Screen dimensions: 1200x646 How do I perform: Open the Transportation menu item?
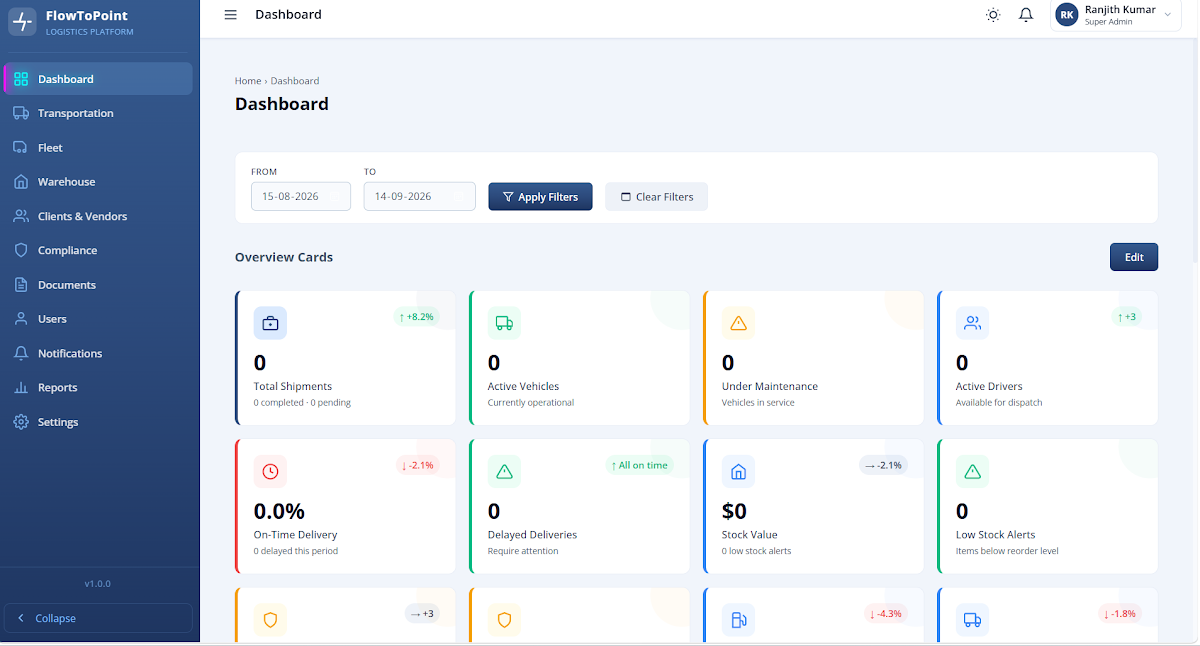[x=98, y=113]
